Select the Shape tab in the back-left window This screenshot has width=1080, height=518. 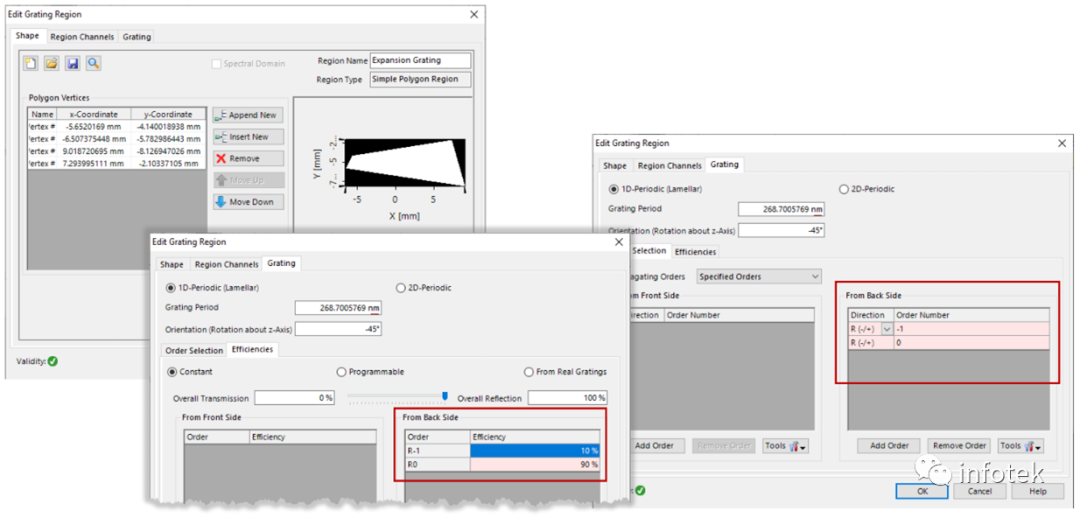[28, 37]
